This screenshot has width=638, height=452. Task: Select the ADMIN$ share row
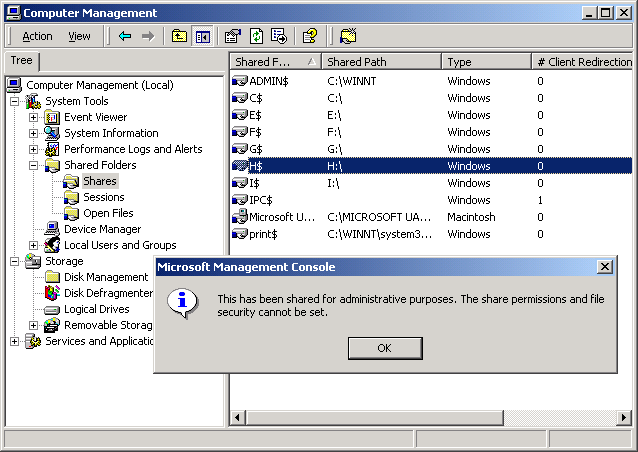pyautogui.click(x=268, y=81)
